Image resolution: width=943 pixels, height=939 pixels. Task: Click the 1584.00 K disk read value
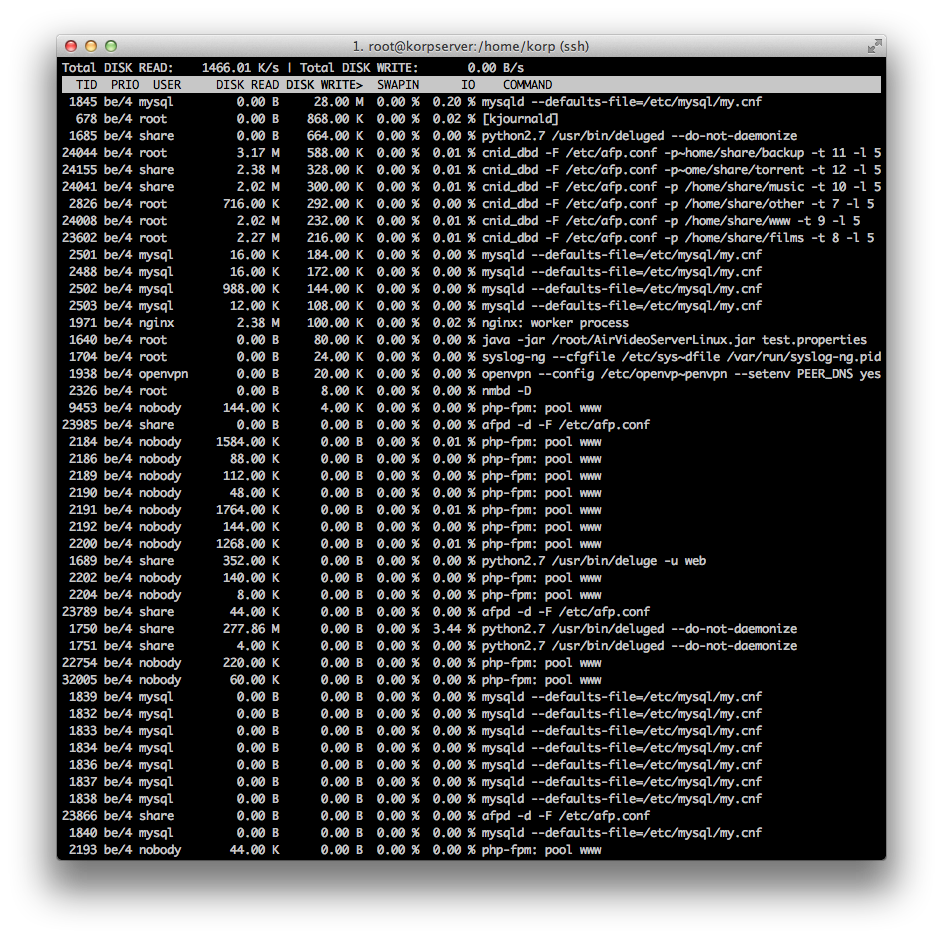(247, 442)
